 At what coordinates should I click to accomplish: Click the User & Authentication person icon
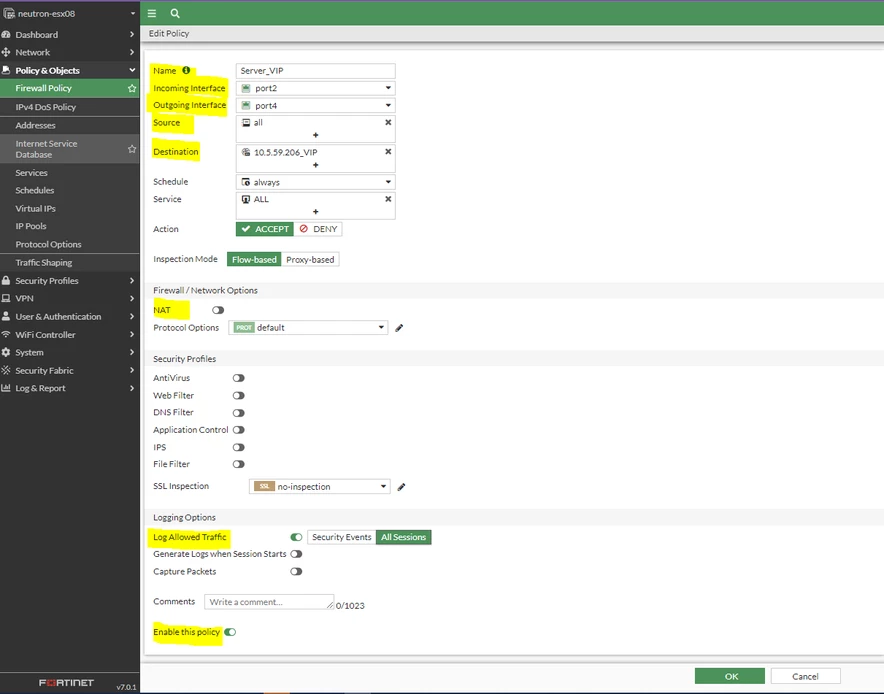(x=6, y=316)
